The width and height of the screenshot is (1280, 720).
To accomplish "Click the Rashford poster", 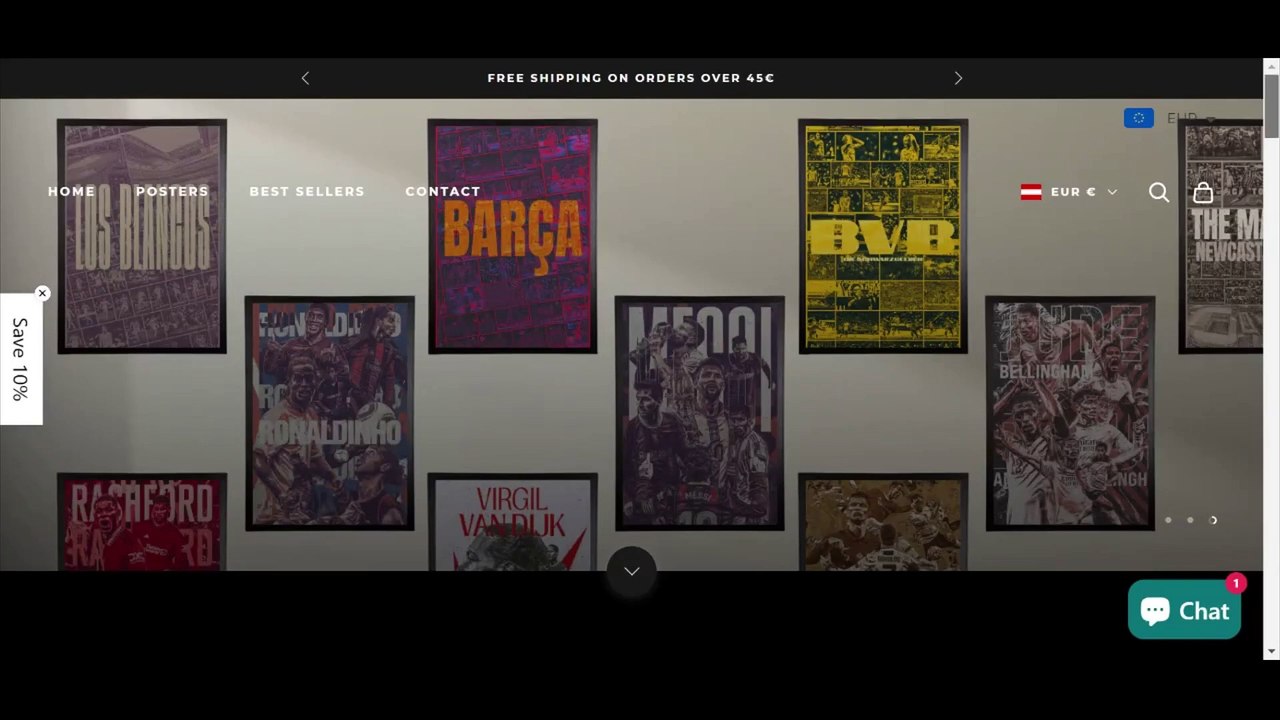I will tap(142, 522).
